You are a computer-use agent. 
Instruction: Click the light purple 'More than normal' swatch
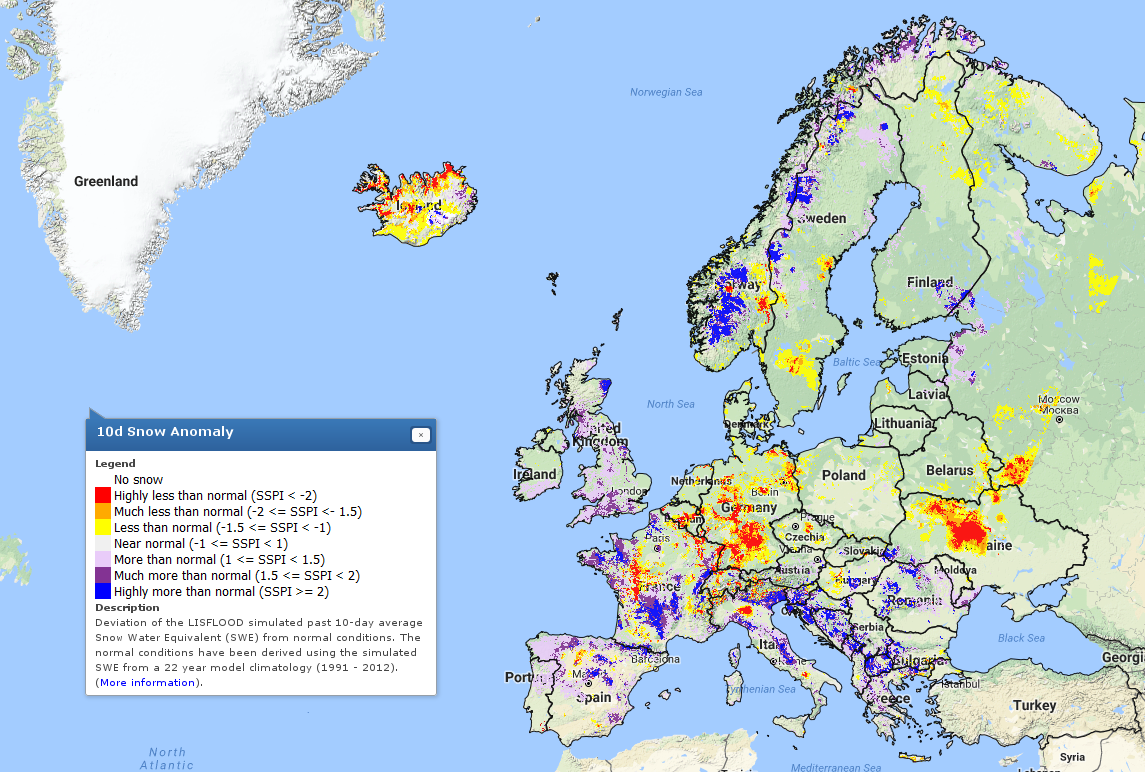click(x=102, y=559)
